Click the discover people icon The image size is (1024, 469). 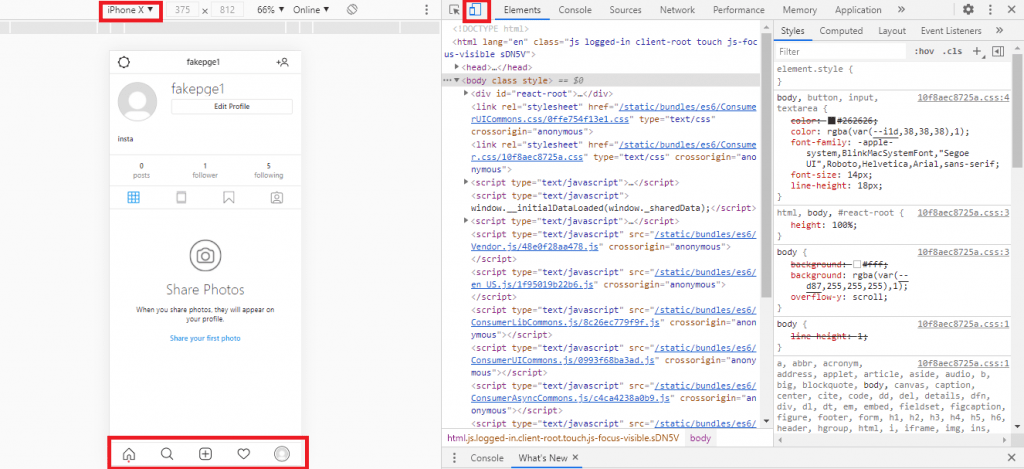283,62
